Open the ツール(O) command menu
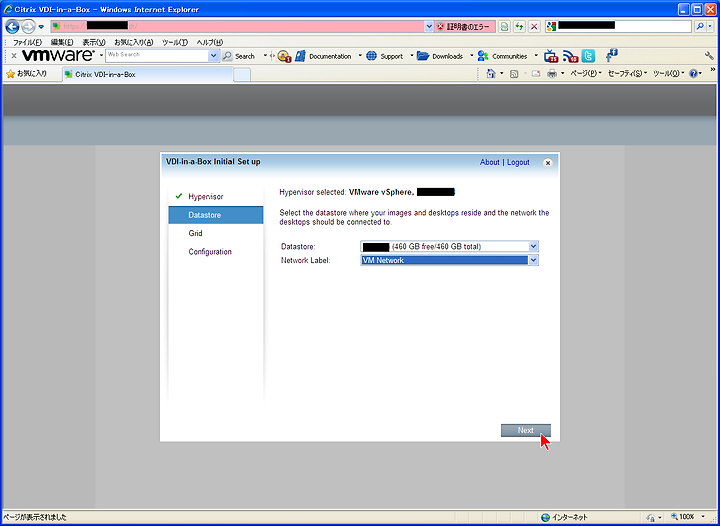 point(669,73)
